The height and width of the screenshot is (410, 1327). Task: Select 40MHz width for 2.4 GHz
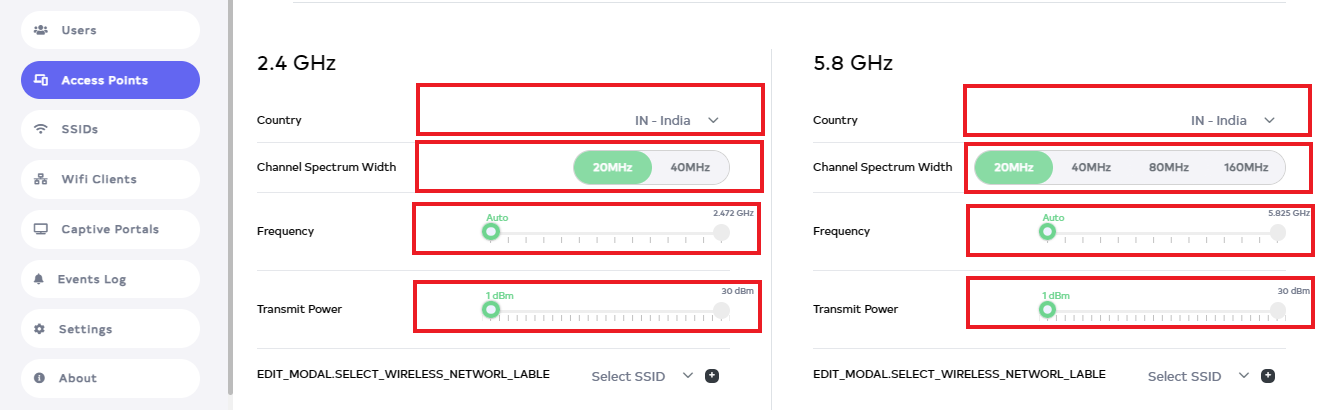690,167
